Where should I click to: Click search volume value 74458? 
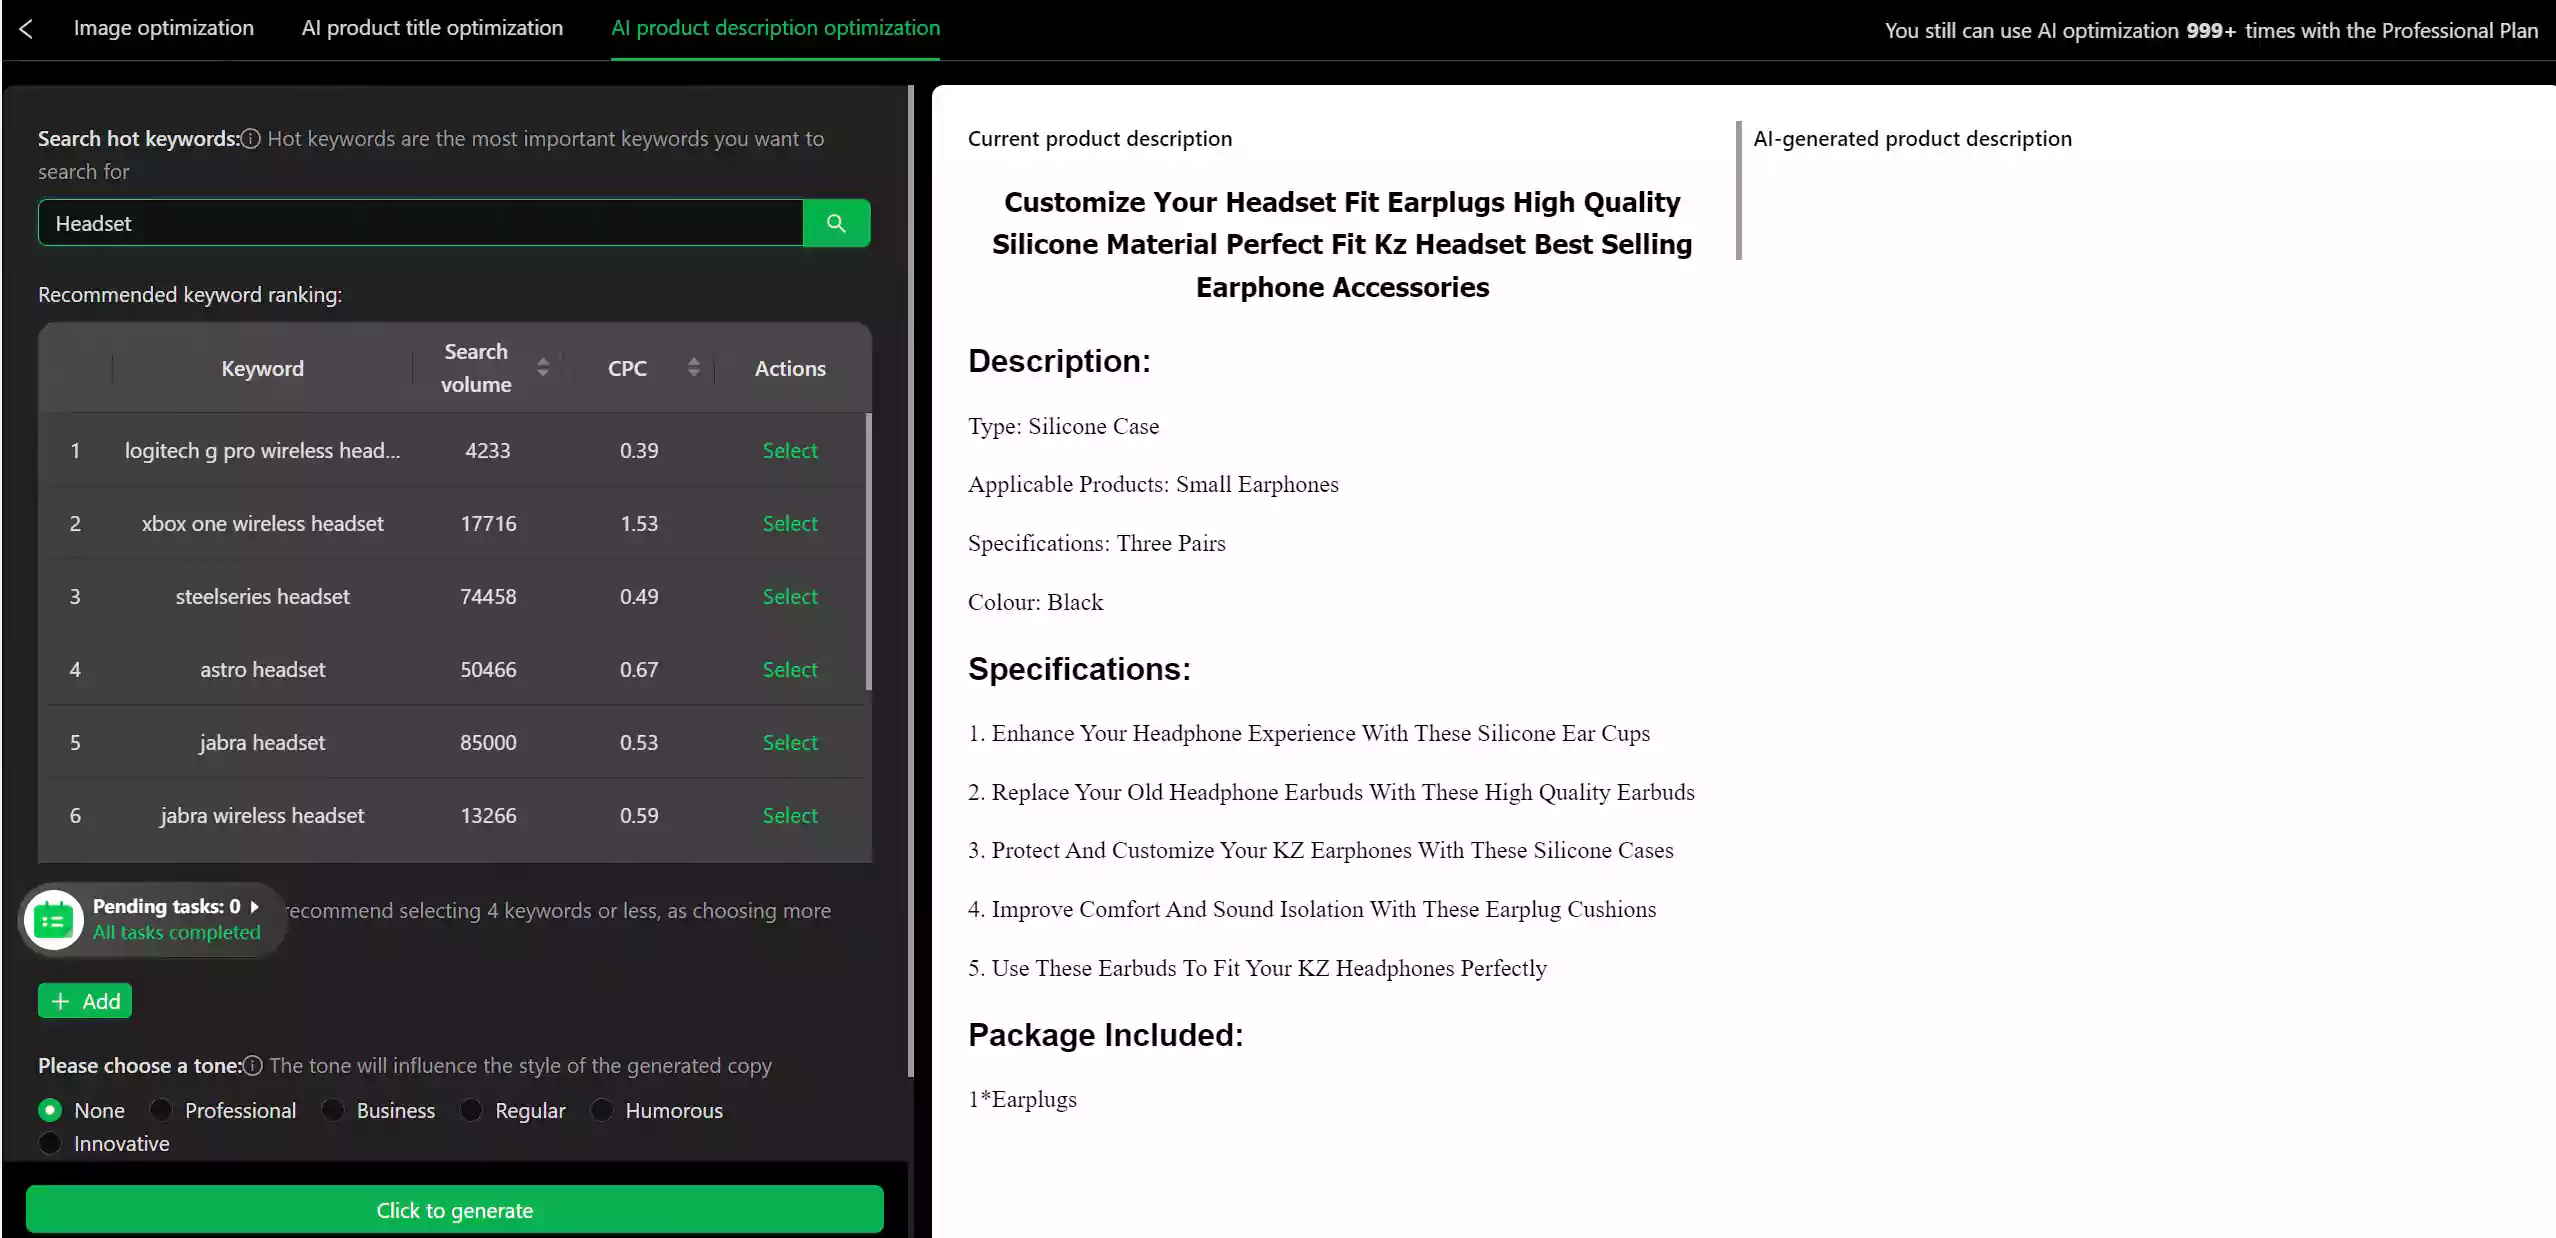pos(488,597)
